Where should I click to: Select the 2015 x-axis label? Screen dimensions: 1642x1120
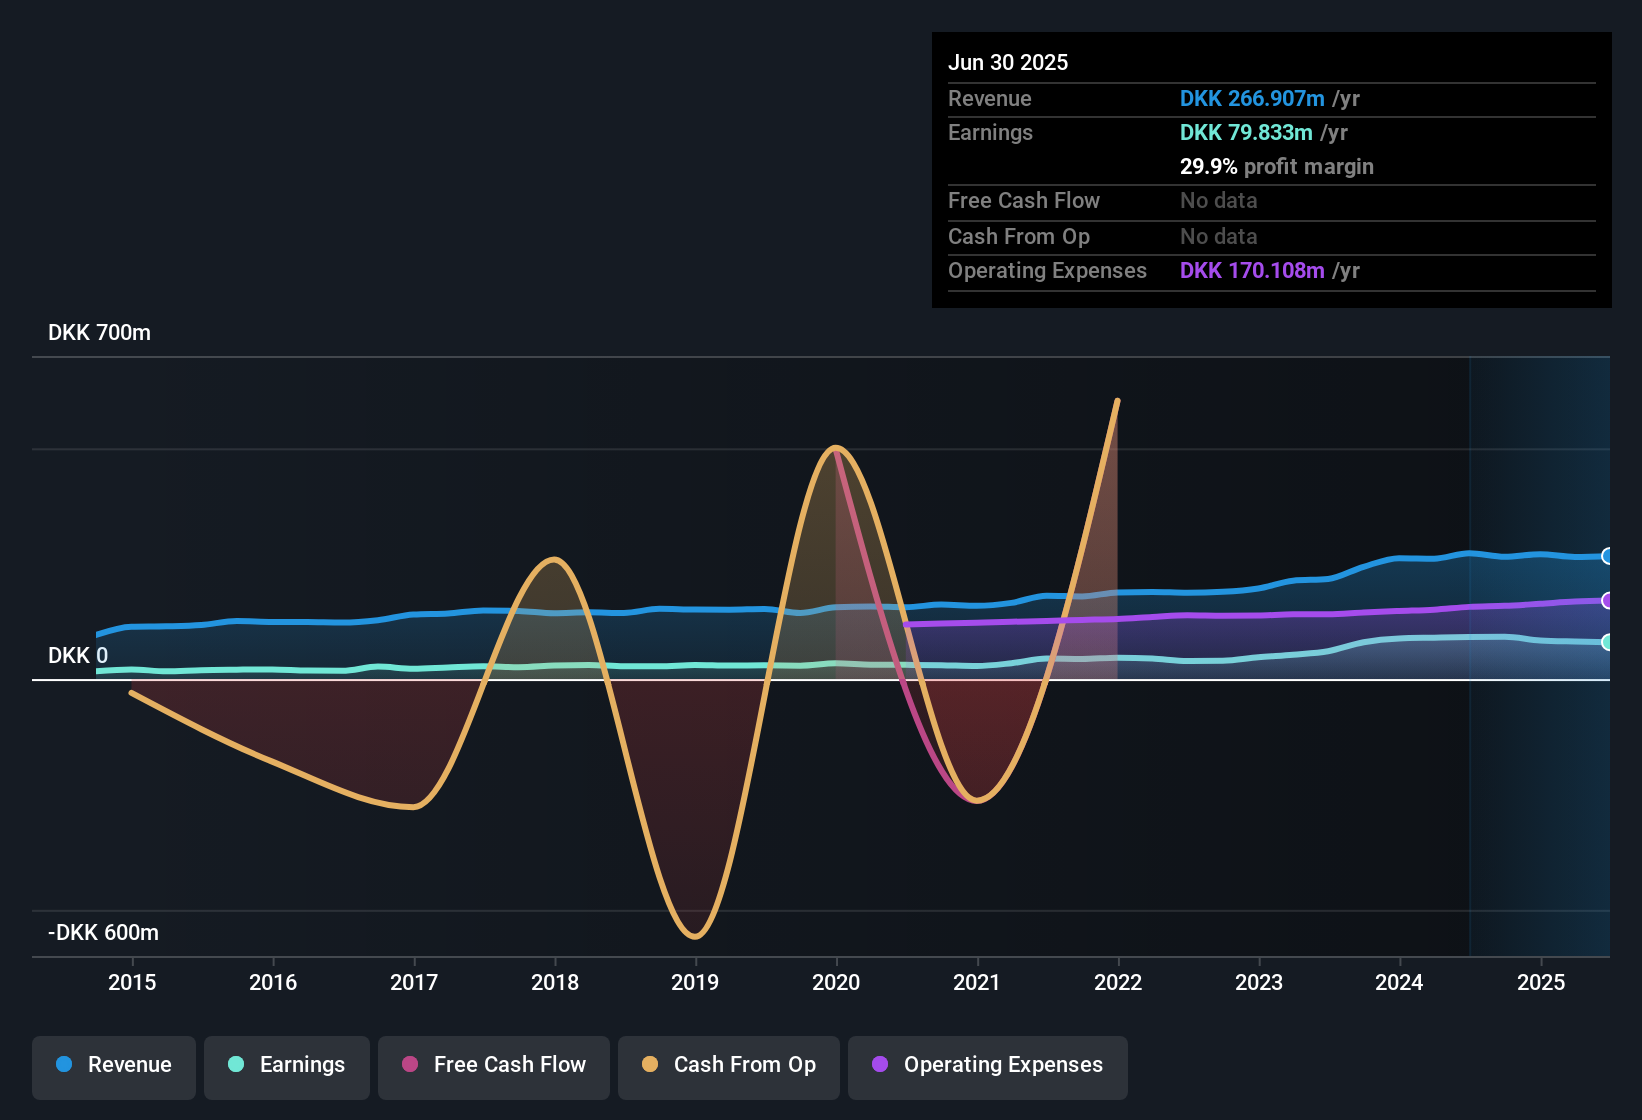[132, 983]
